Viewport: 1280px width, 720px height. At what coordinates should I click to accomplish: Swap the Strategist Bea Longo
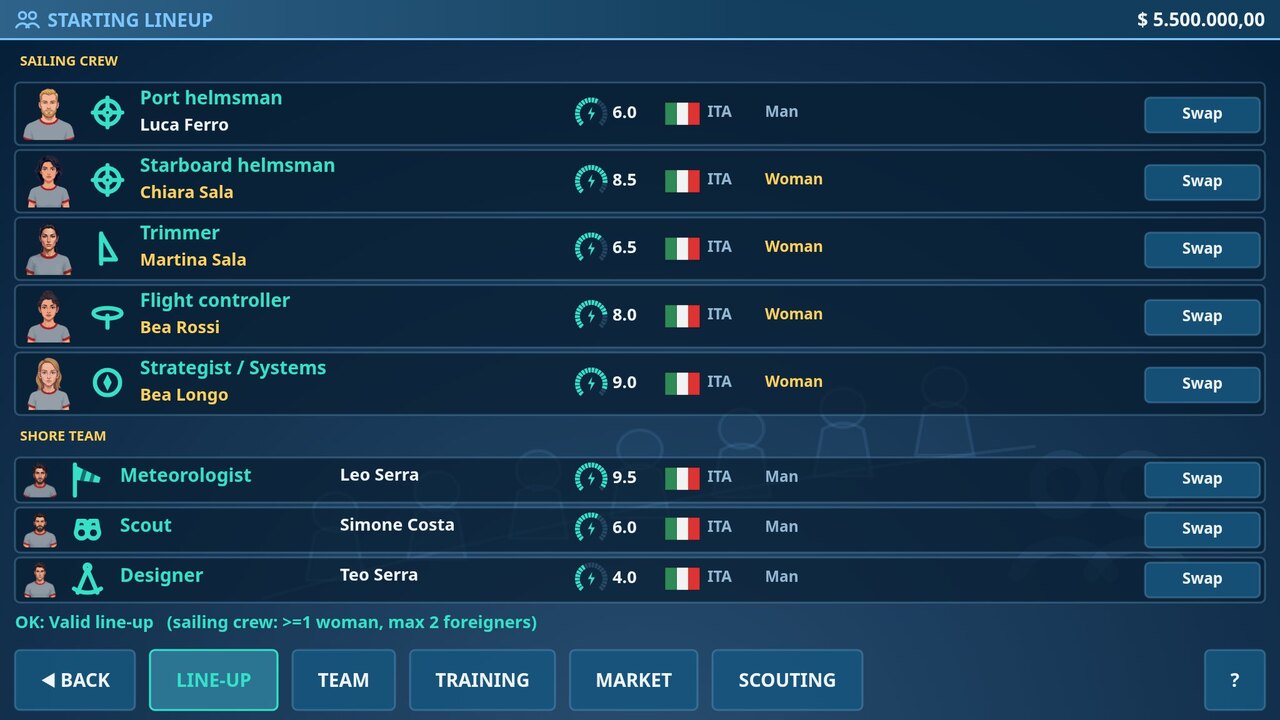1202,384
